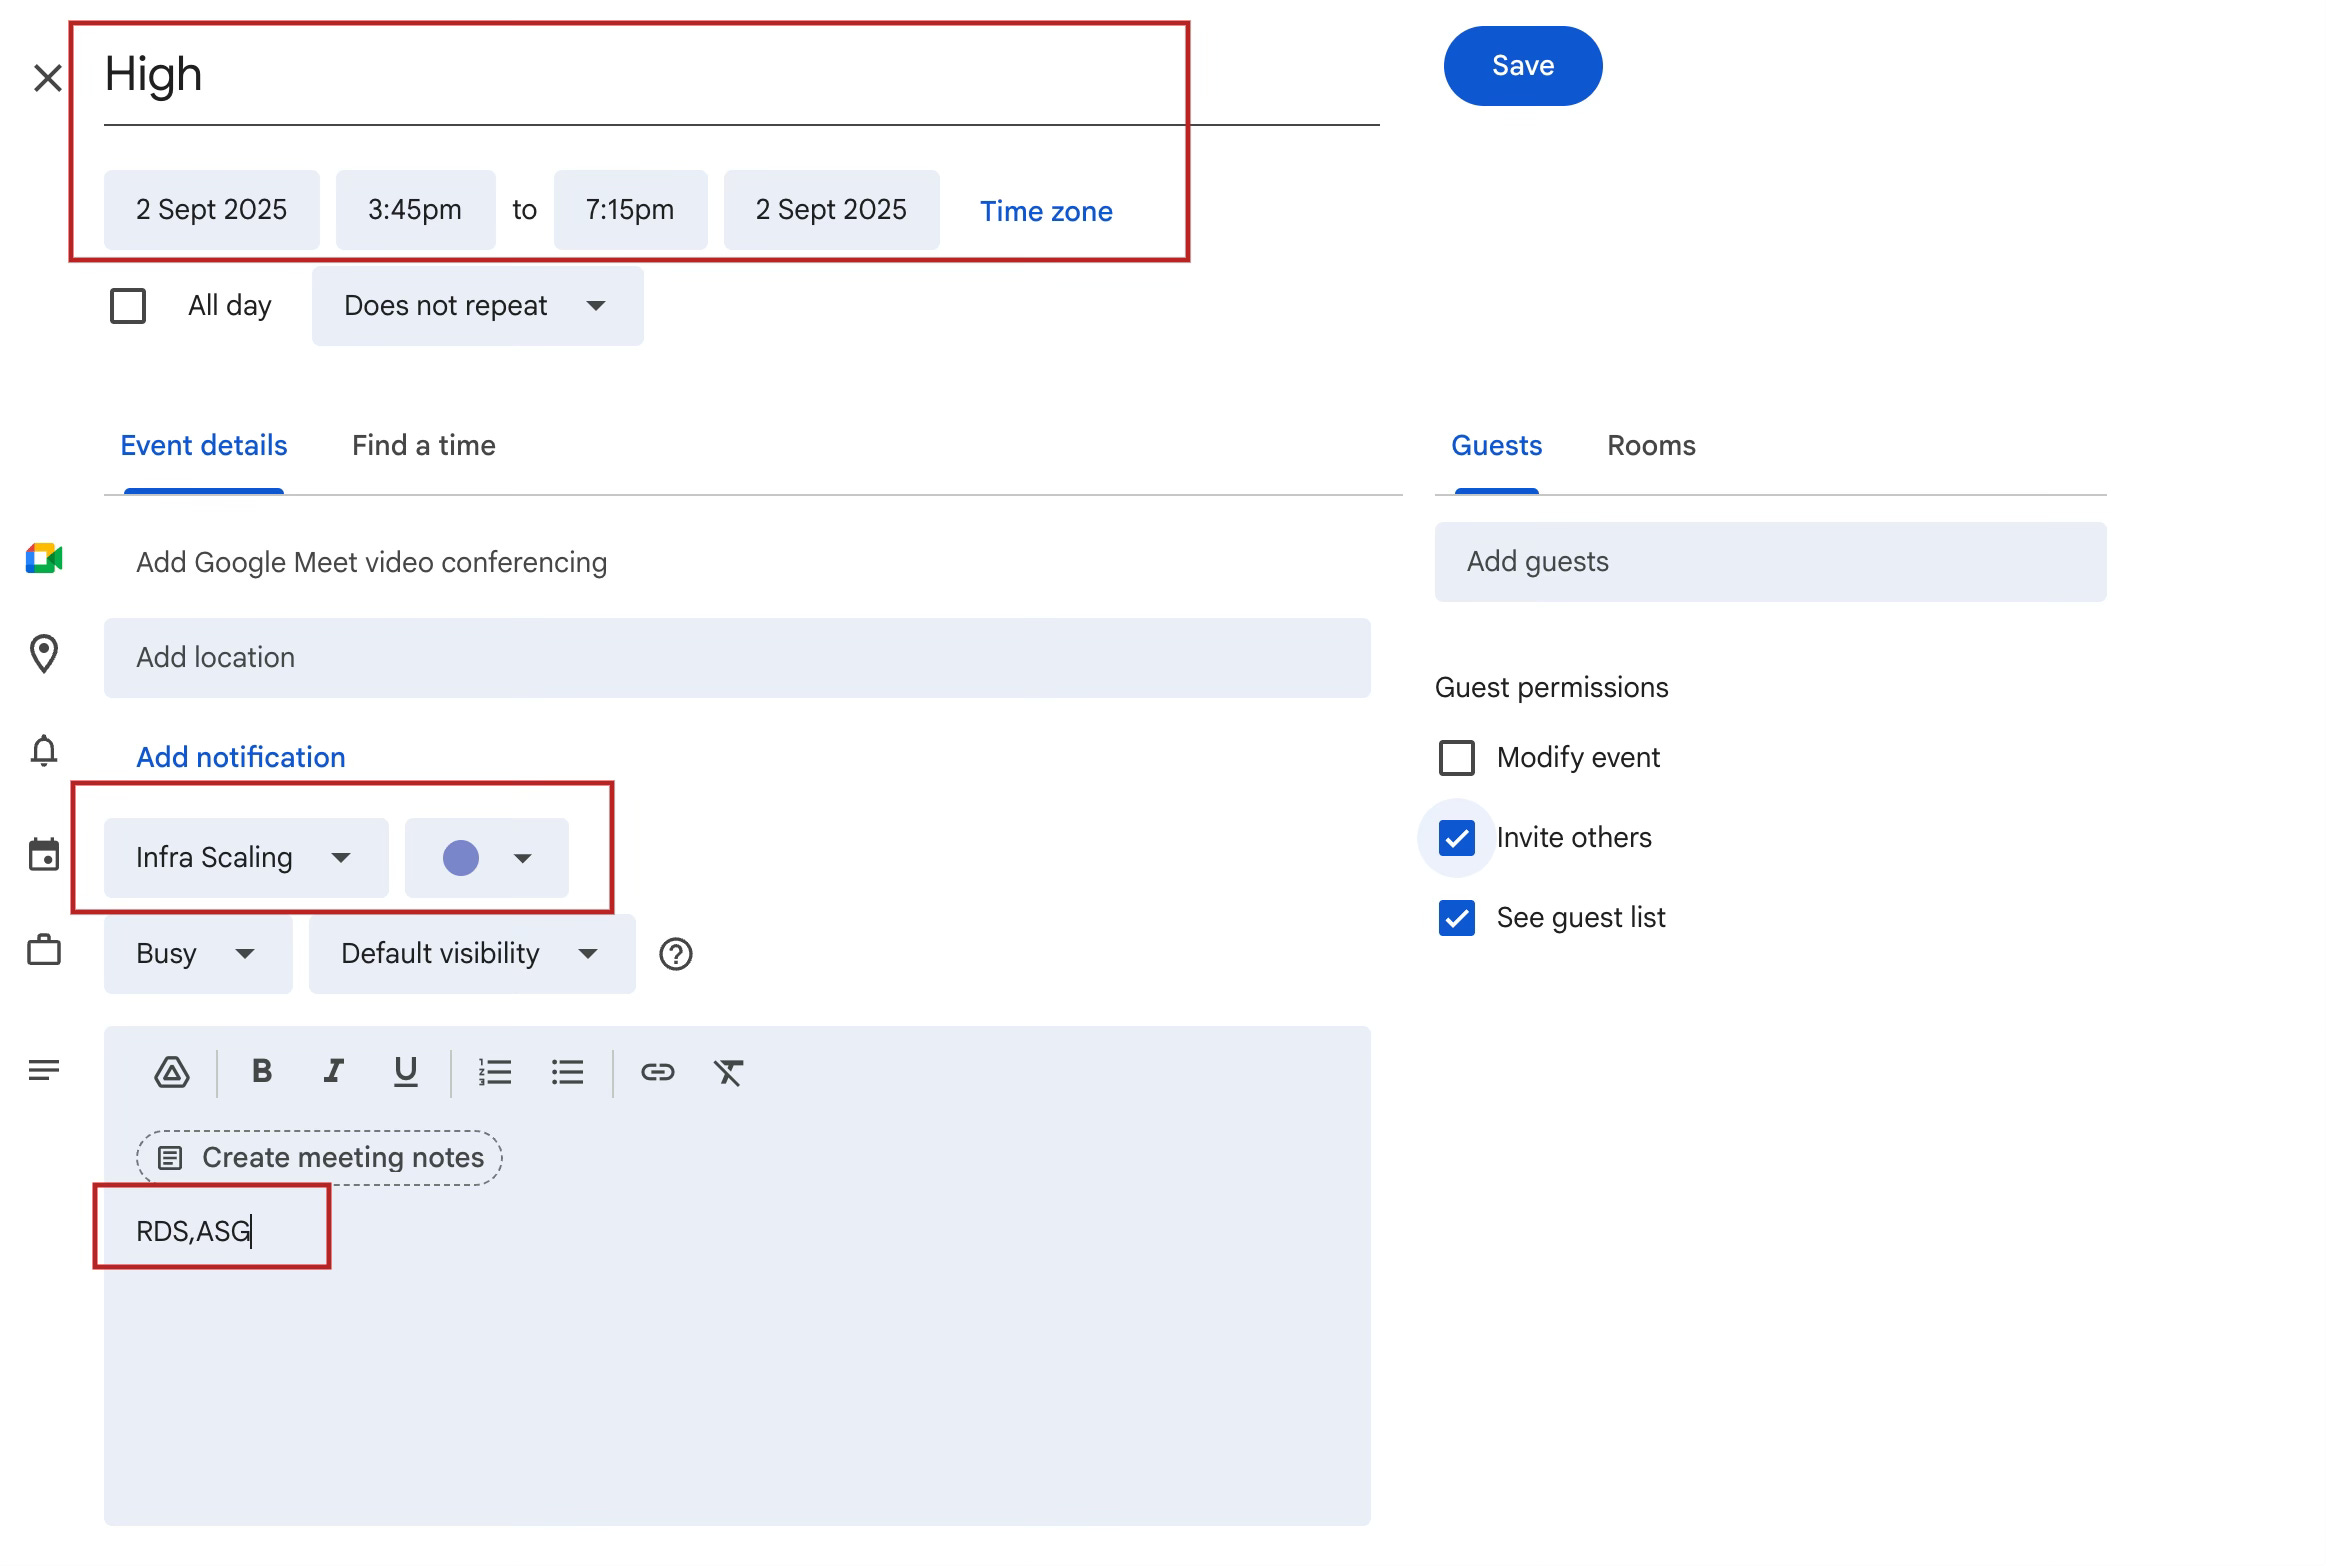The image size is (2326, 1566).
Task: Click the Google Drive attachment icon
Action: click(172, 1072)
